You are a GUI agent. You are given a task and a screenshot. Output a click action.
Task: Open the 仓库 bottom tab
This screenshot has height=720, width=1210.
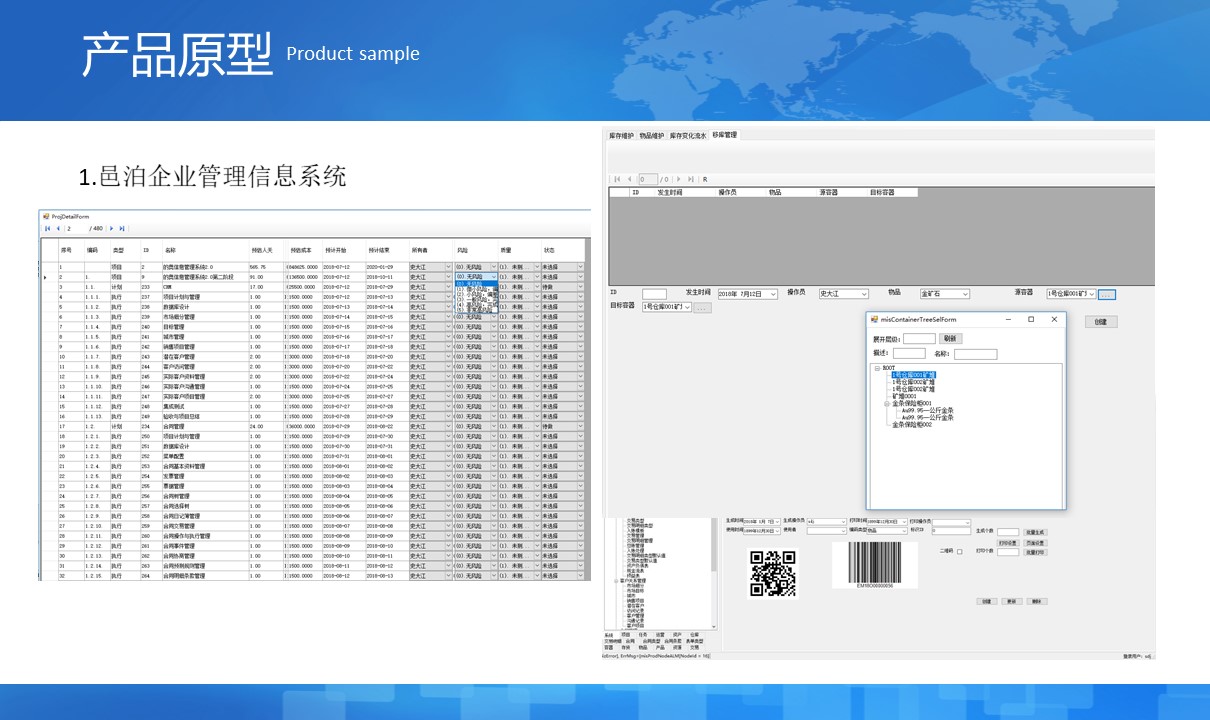(694, 634)
